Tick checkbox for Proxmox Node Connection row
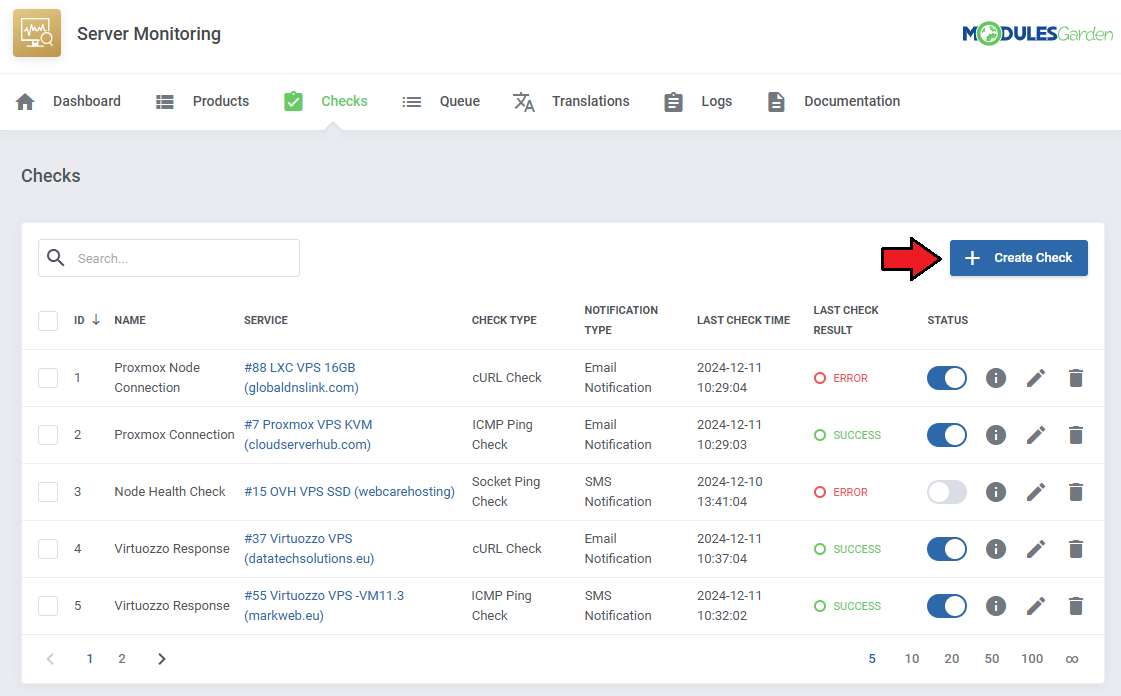 tap(48, 377)
